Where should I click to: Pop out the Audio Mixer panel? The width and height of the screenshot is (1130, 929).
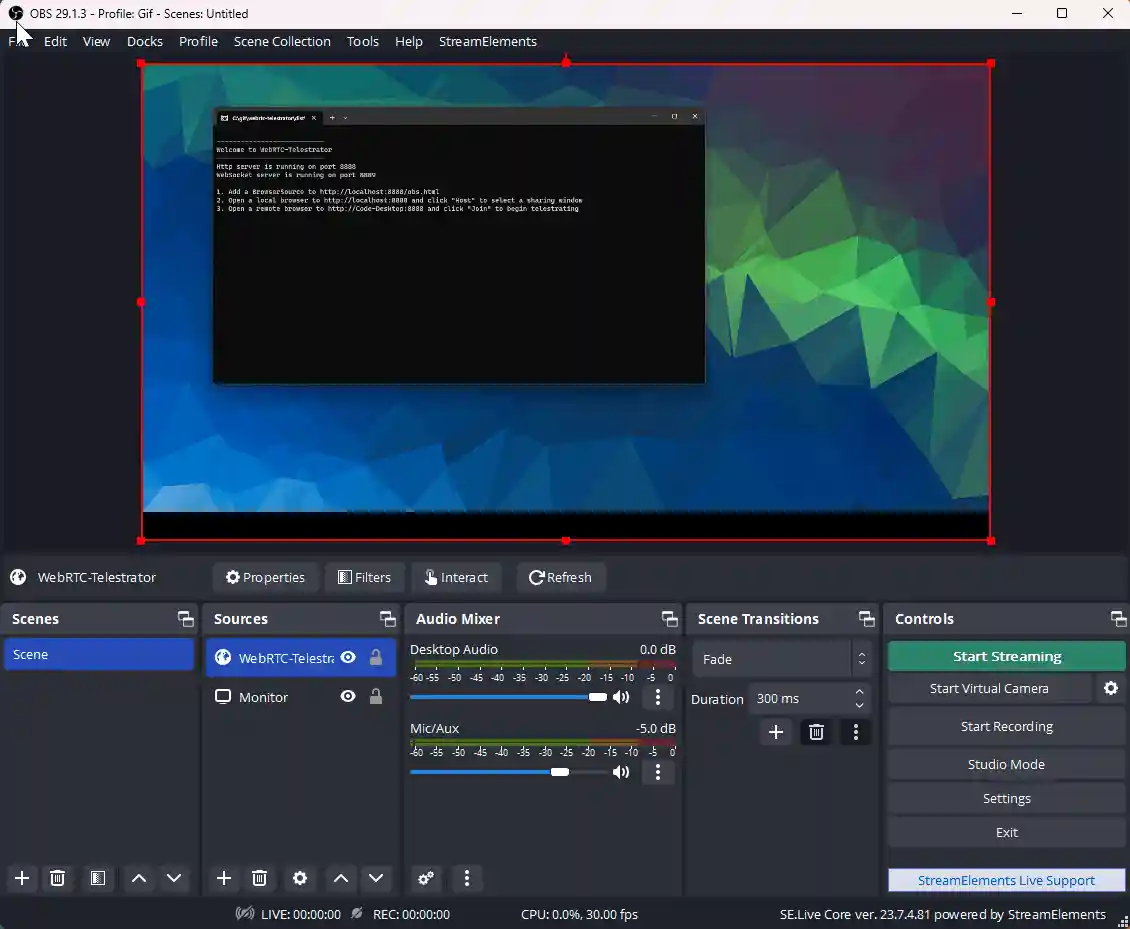(671, 618)
